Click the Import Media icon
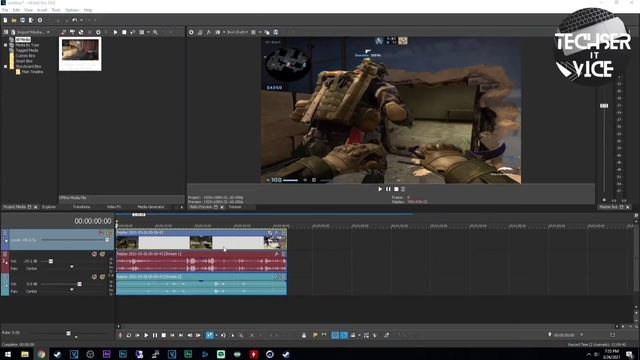Screen dimensions: 640x360 (13, 32)
